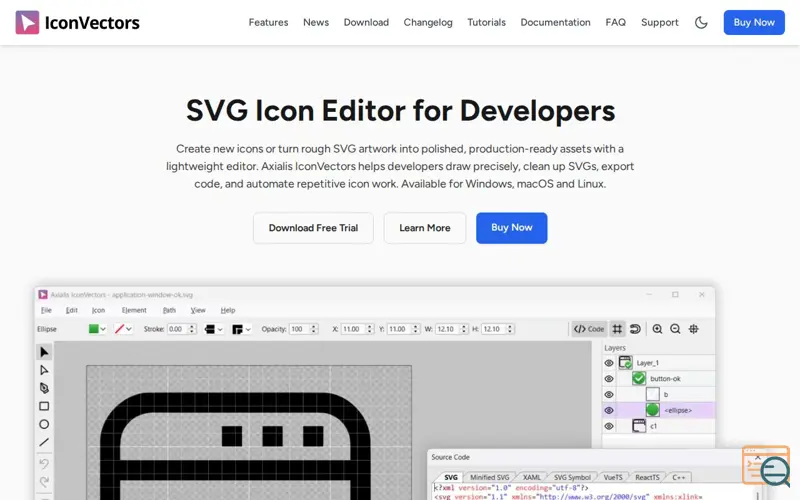800x500 pixels.
Task: Click the W width spinner
Action: point(464,329)
